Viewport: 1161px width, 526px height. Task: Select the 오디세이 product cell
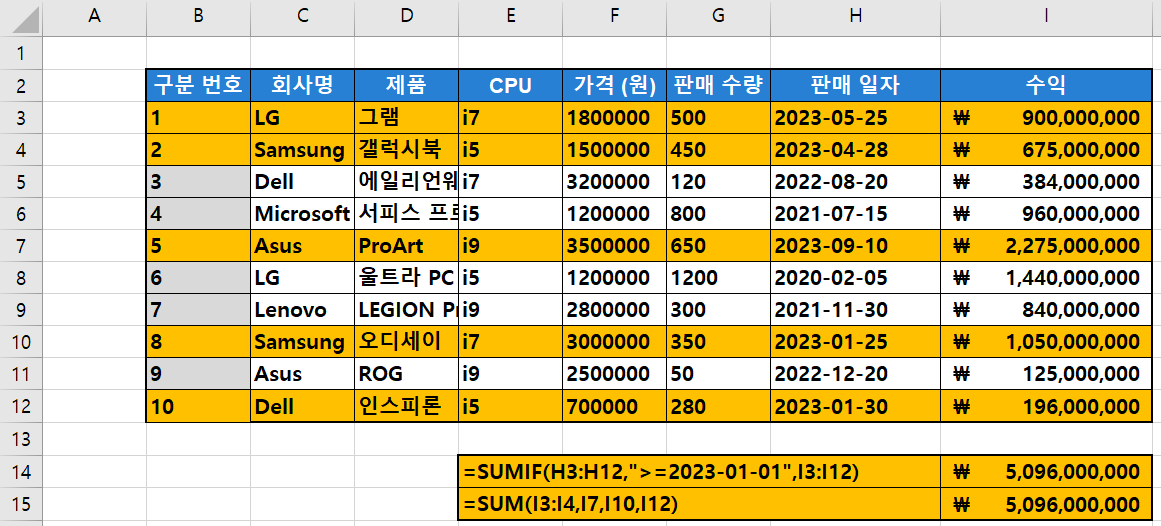coord(406,342)
